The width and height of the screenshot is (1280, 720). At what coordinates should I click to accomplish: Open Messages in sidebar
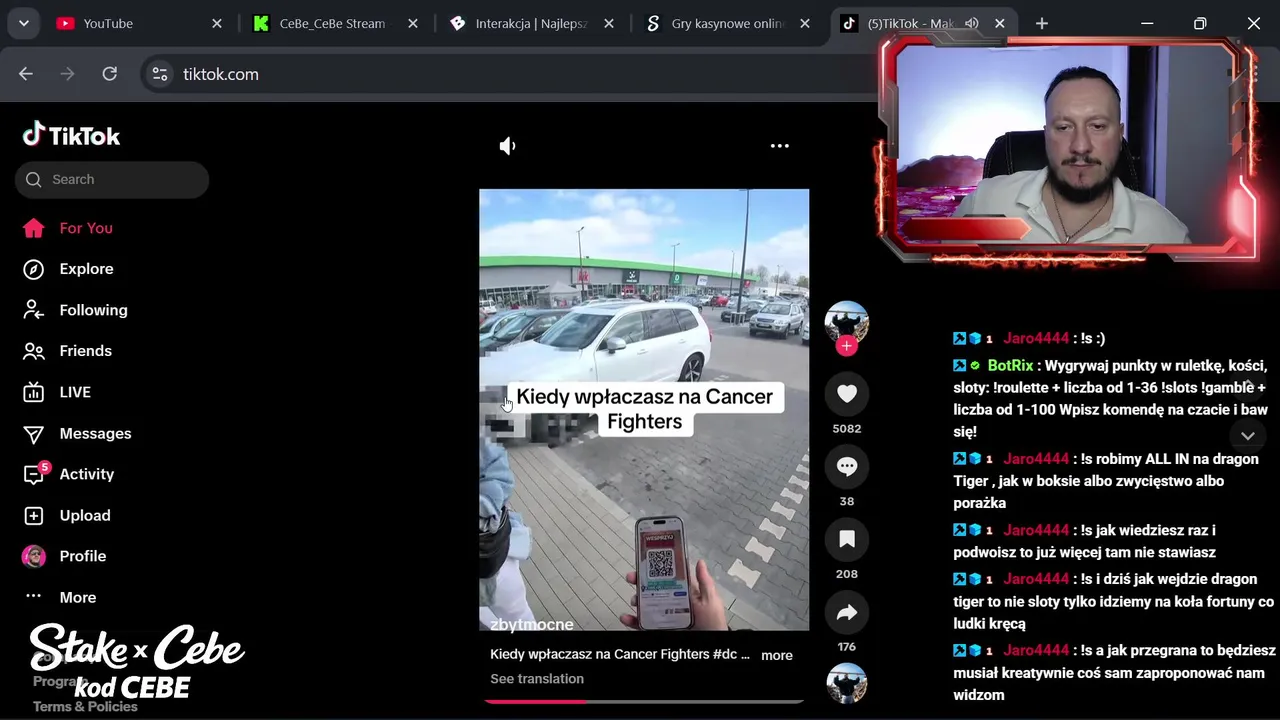click(x=77, y=433)
